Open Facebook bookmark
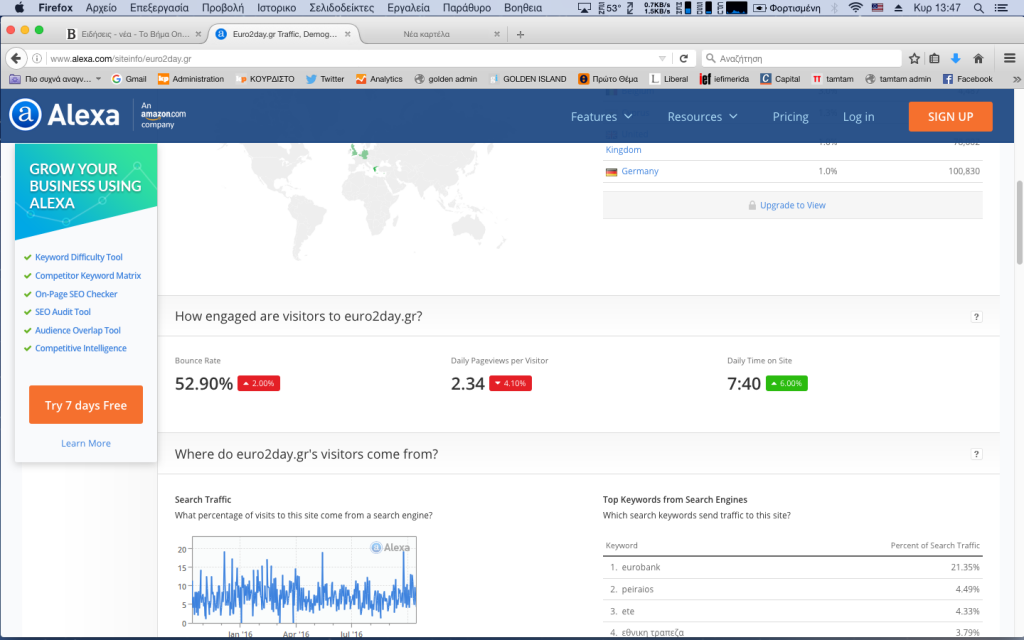This screenshot has height=640, width=1024. pyautogui.click(x=968, y=79)
